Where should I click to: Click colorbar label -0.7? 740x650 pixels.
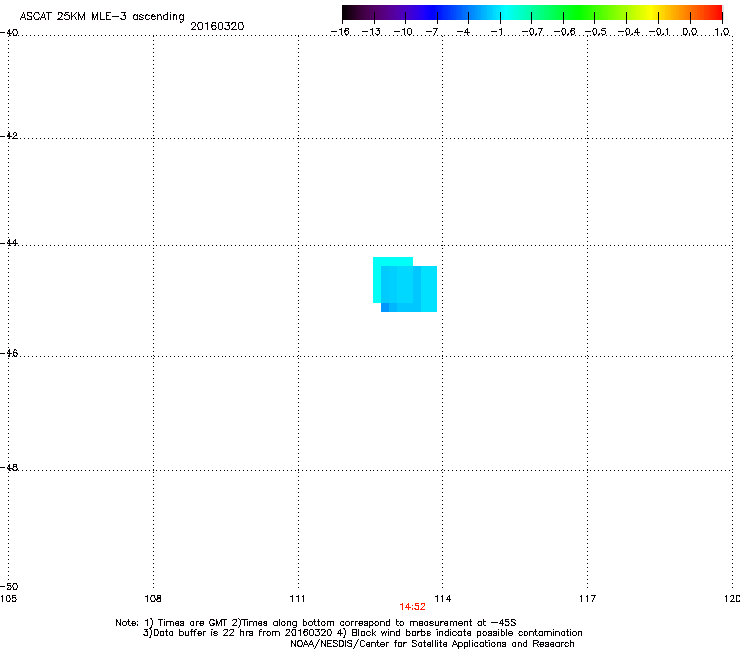click(x=532, y=32)
